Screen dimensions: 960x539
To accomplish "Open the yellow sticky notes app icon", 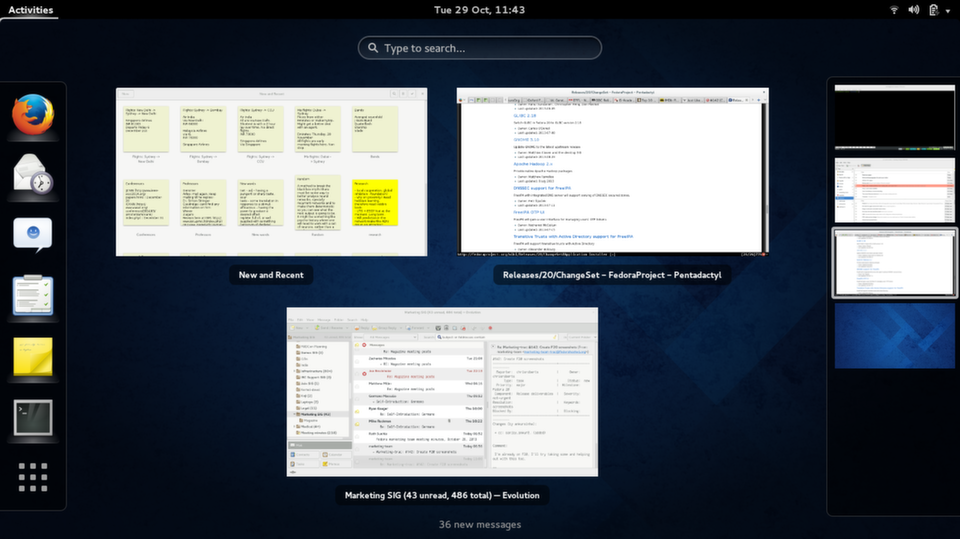I will coord(33,356).
